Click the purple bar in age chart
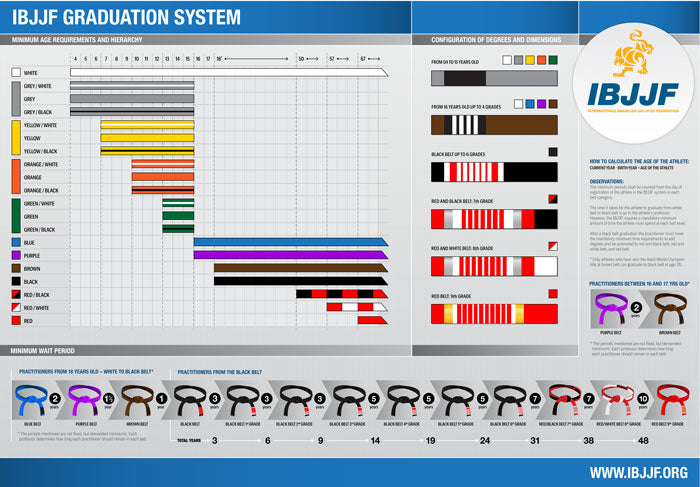 pyautogui.click(x=291, y=255)
